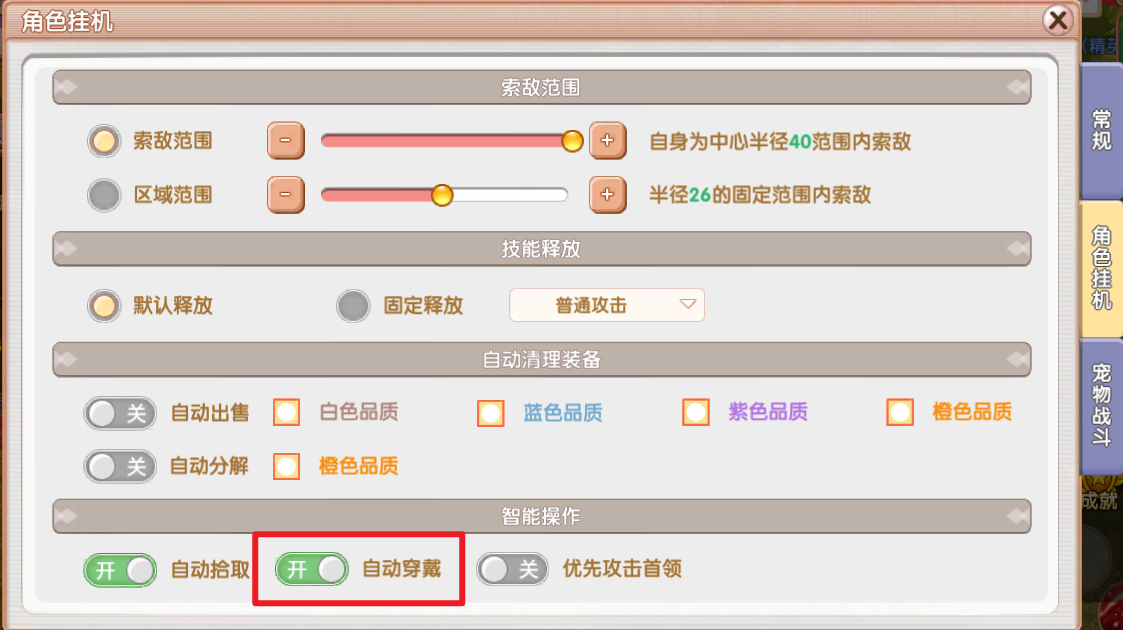Switch to the 宠物战斗 tab
Screen dimensions: 1123x630
tap(1101, 405)
